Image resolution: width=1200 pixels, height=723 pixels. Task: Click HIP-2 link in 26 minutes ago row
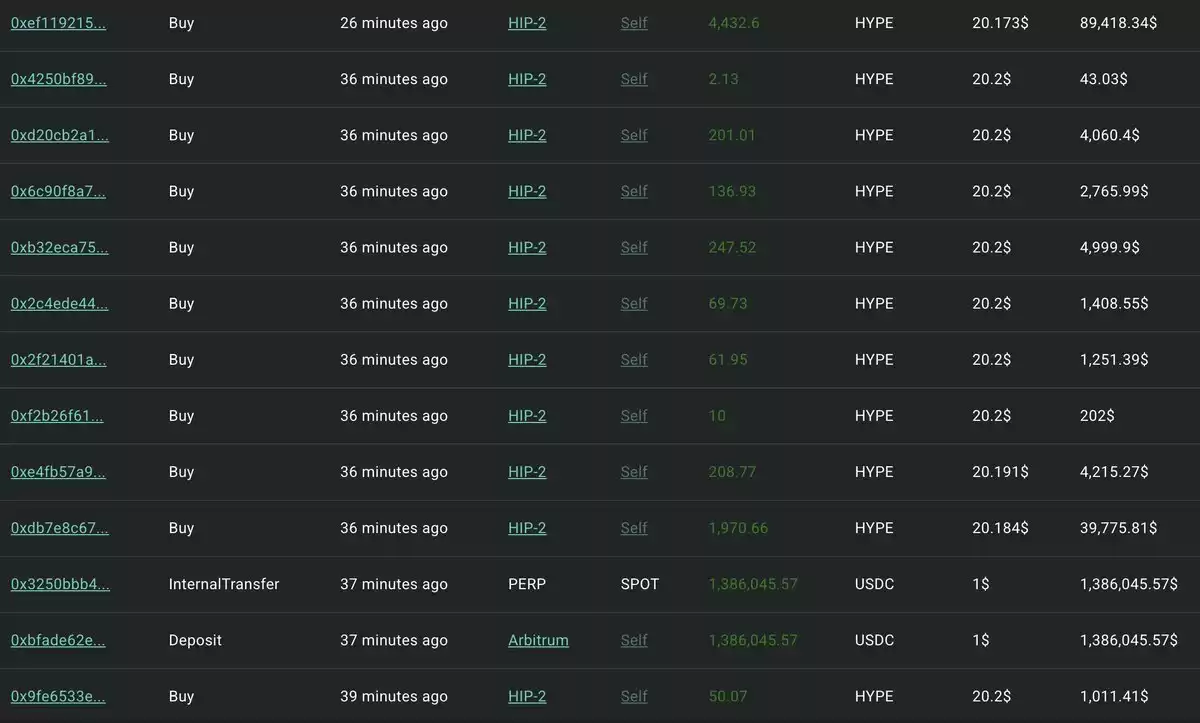527,23
